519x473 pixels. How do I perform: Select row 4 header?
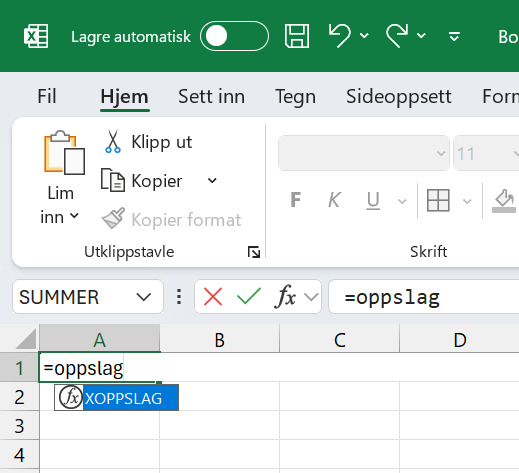click(19, 455)
